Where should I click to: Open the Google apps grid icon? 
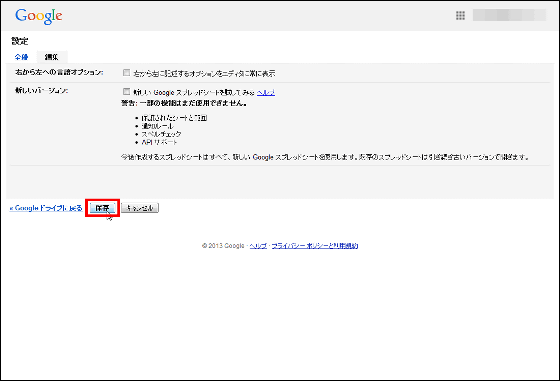tap(460, 15)
